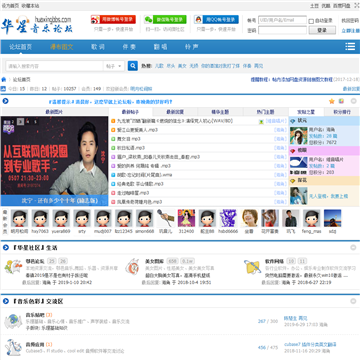Open the 歌词 navigation item
360x360 pixels.
(x=98, y=47)
